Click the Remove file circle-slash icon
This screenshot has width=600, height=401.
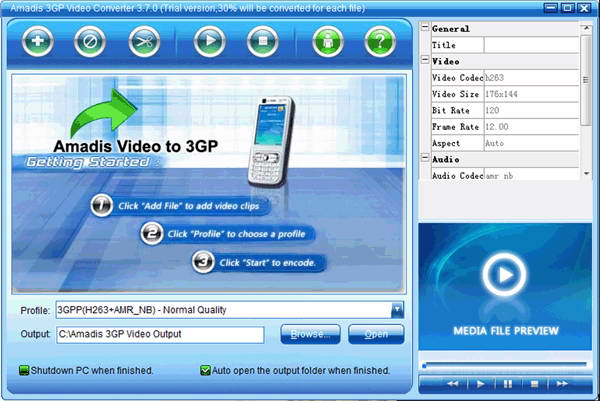click(90, 41)
